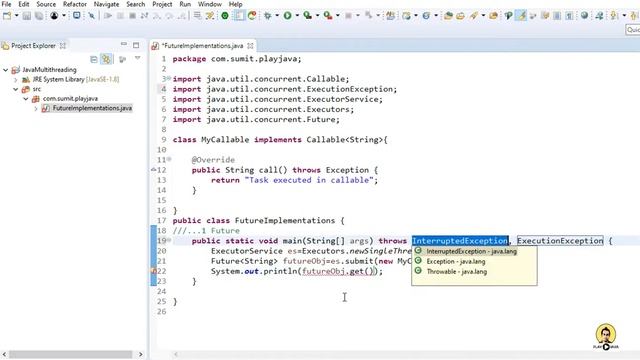Click the Suspend debug toolbar icon

[120, 16]
